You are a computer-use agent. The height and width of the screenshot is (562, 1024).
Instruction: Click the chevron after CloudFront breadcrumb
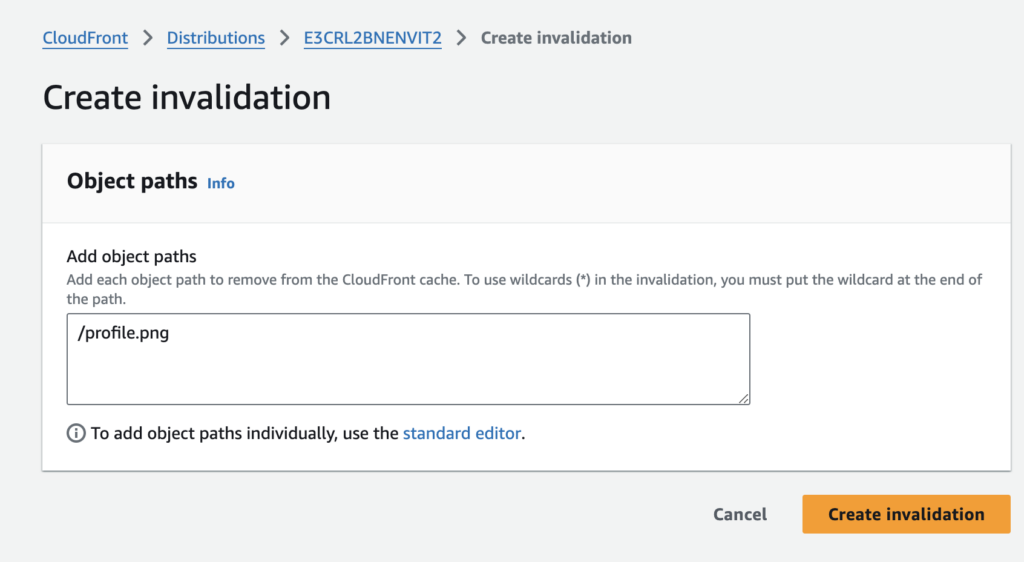pyautogui.click(x=148, y=38)
